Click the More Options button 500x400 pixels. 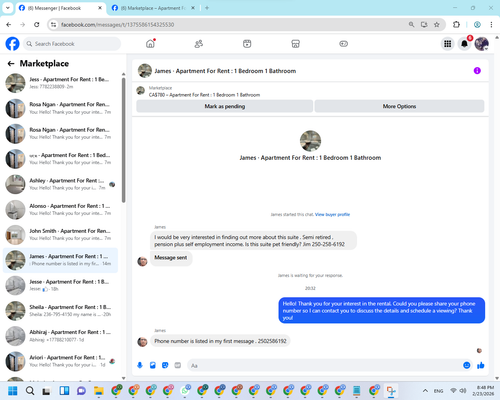[399, 106]
